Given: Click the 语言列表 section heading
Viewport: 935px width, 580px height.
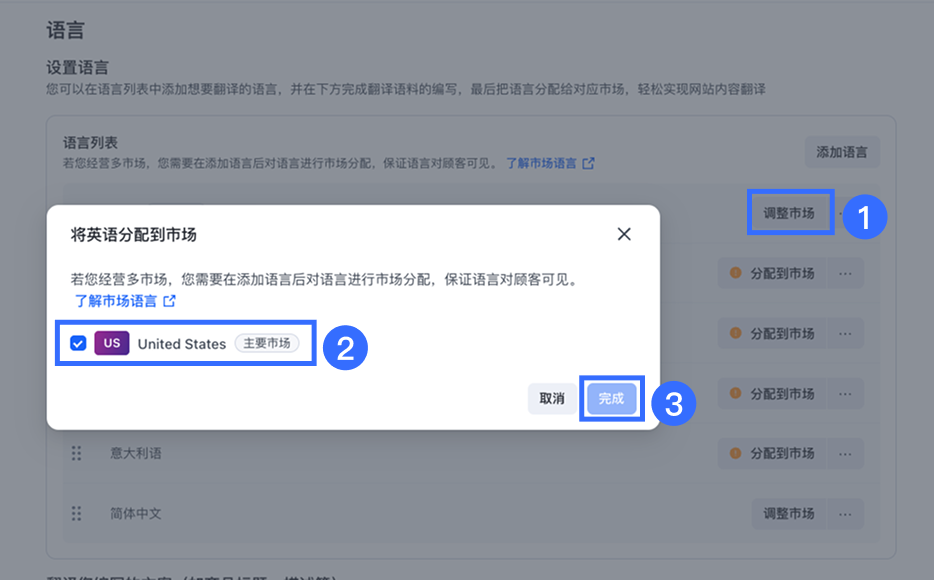Looking at the screenshot, I should (x=91, y=142).
